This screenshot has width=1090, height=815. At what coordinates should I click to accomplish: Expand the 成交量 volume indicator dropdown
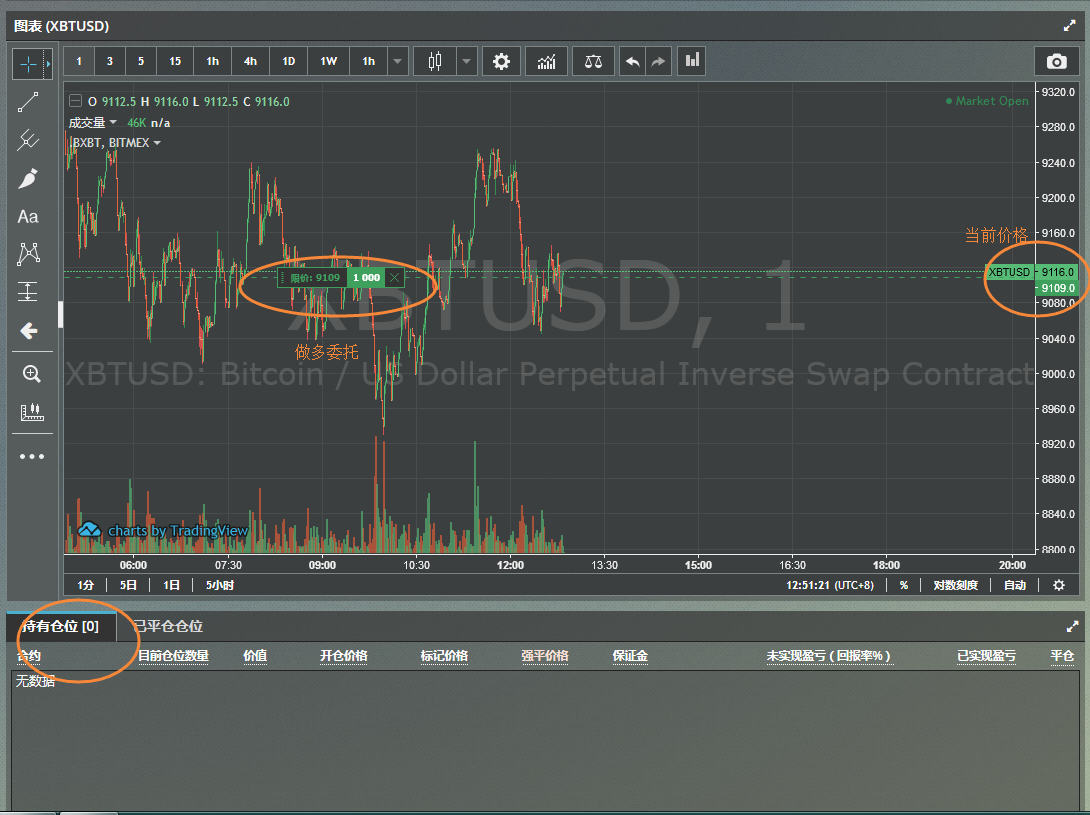pos(113,122)
